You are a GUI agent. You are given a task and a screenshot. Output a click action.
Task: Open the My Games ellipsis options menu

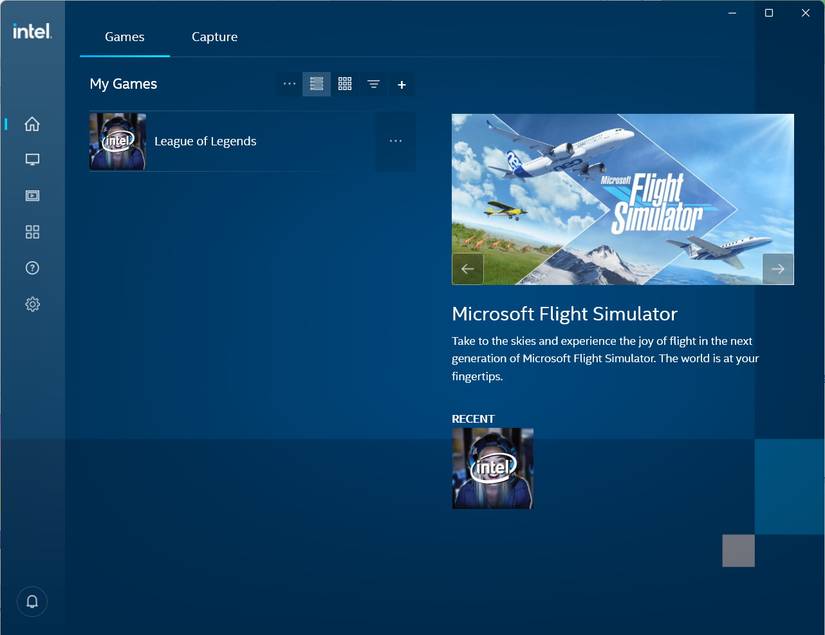(x=289, y=84)
